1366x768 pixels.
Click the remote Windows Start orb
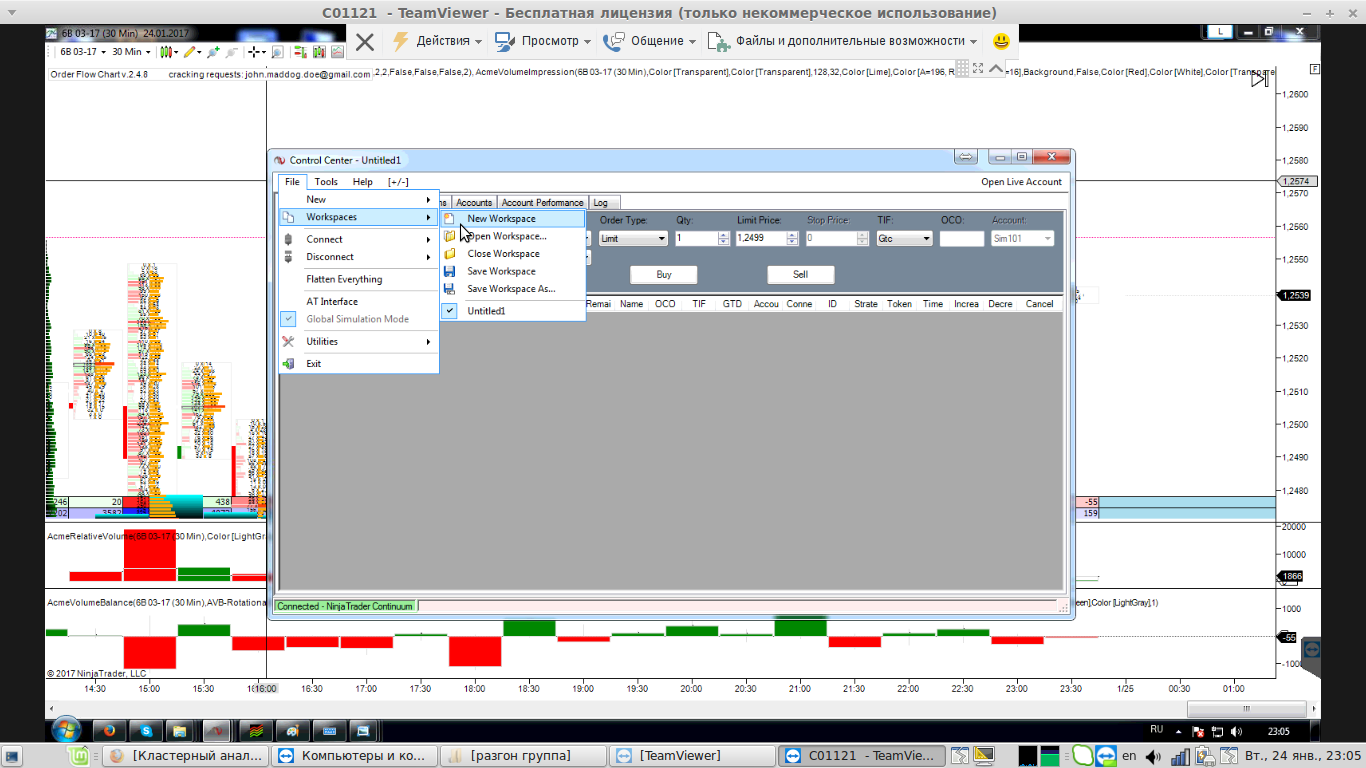click(x=67, y=731)
